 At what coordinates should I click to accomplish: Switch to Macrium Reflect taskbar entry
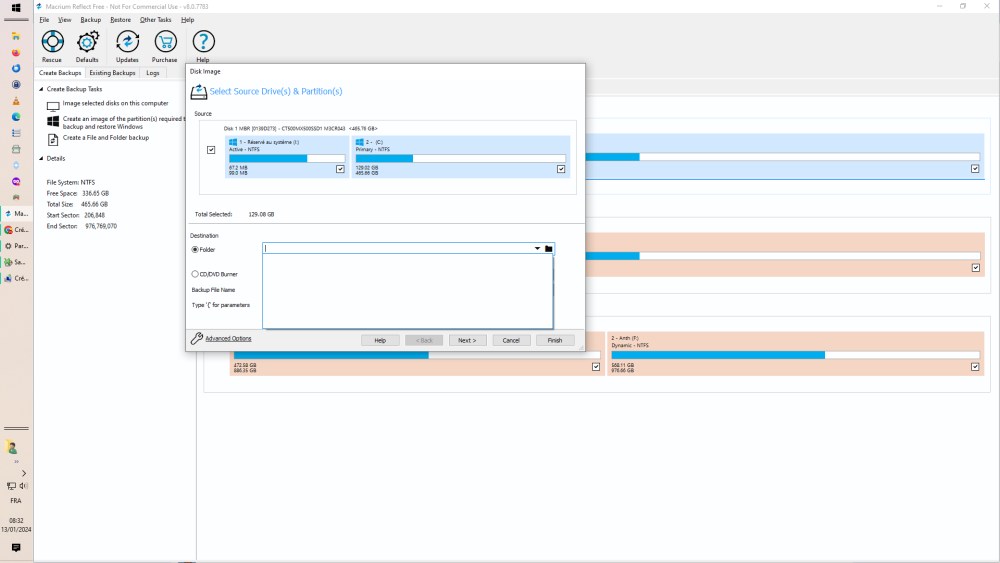click(x=17, y=214)
